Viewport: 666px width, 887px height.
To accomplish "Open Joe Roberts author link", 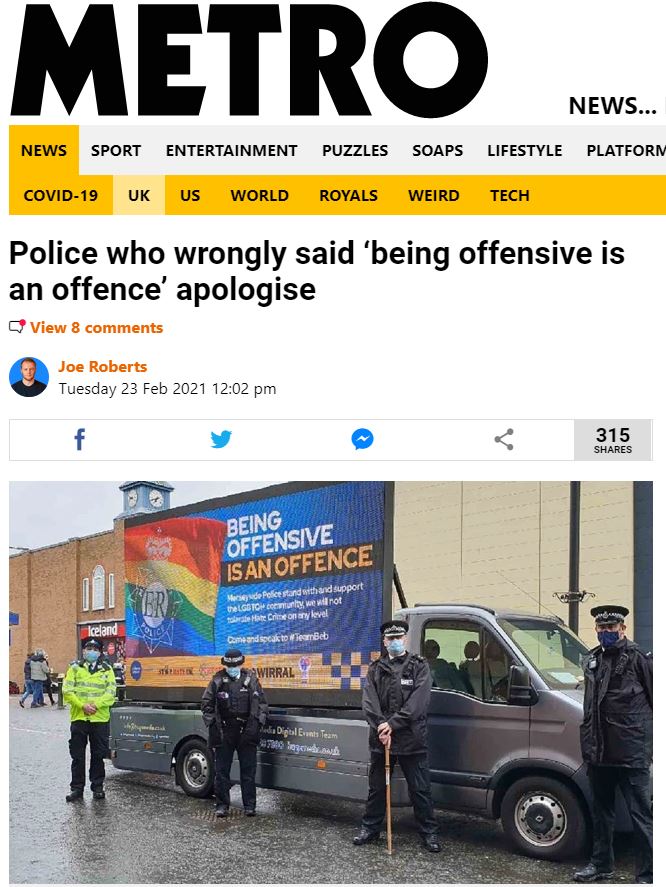I will point(102,367).
